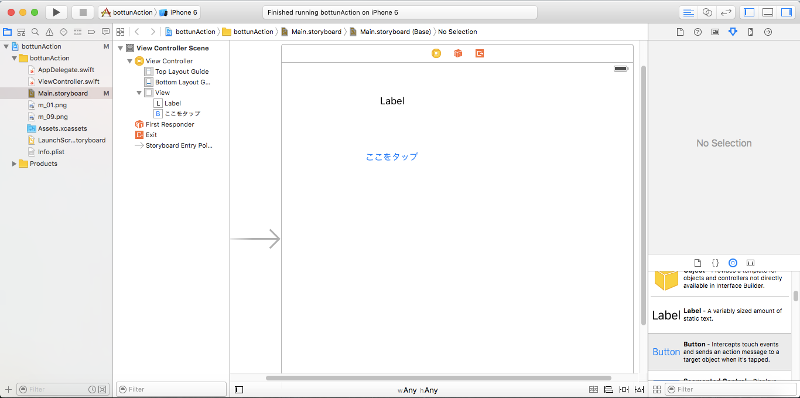This screenshot has height=398, width=800.
Task: Toggle recently modified files filter
Action: click(x=92, y=389)
